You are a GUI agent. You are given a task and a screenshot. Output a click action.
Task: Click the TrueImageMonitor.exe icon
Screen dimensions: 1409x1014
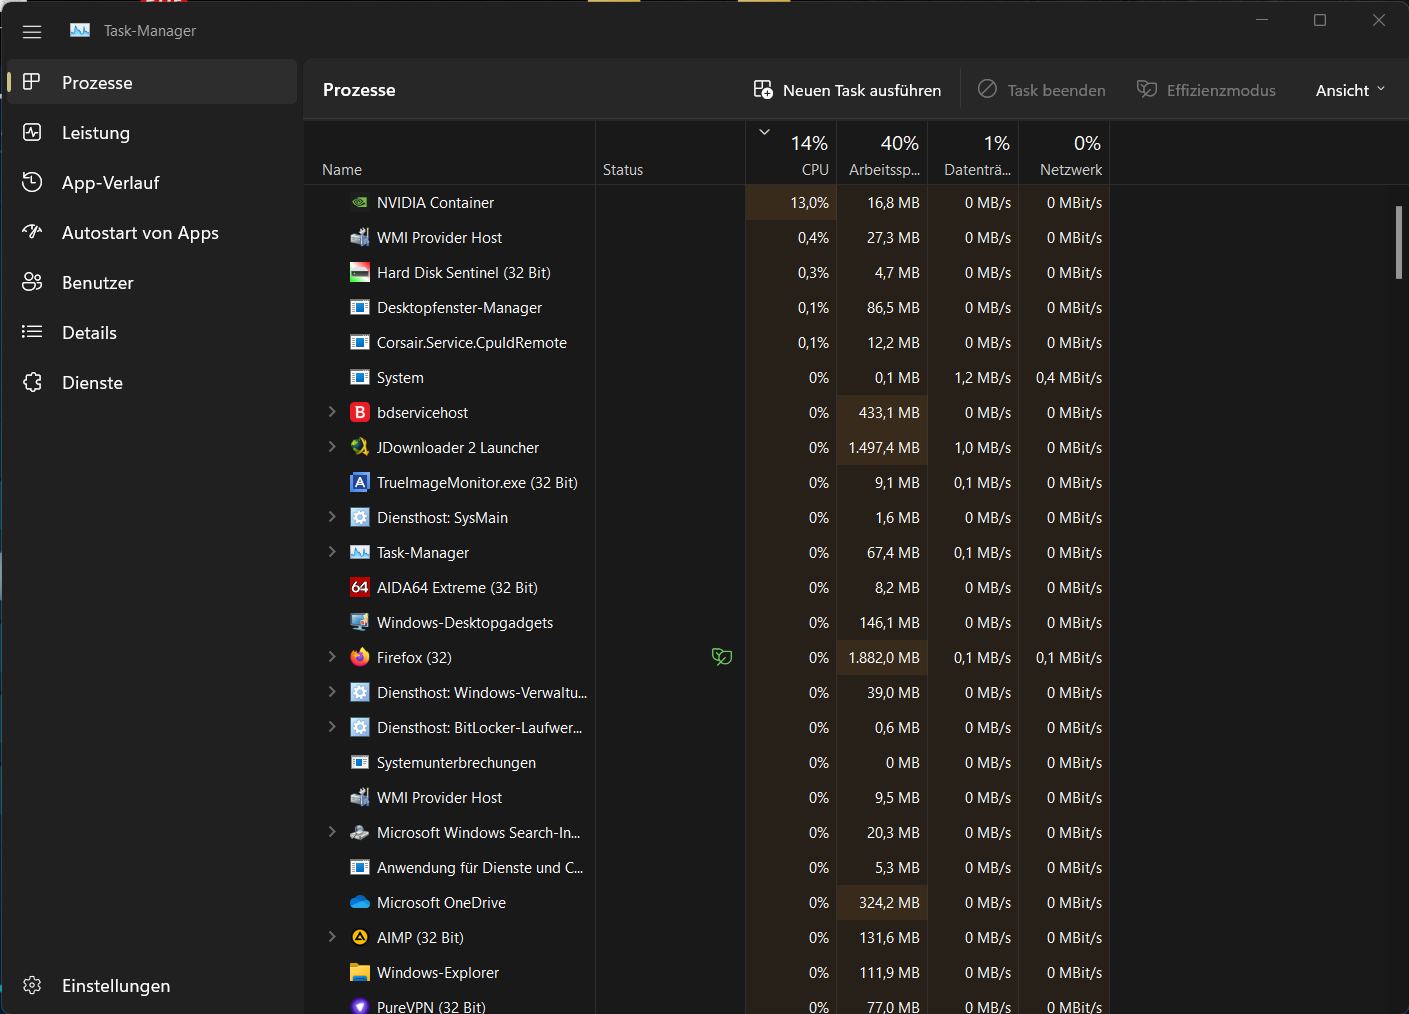[360, 482]
